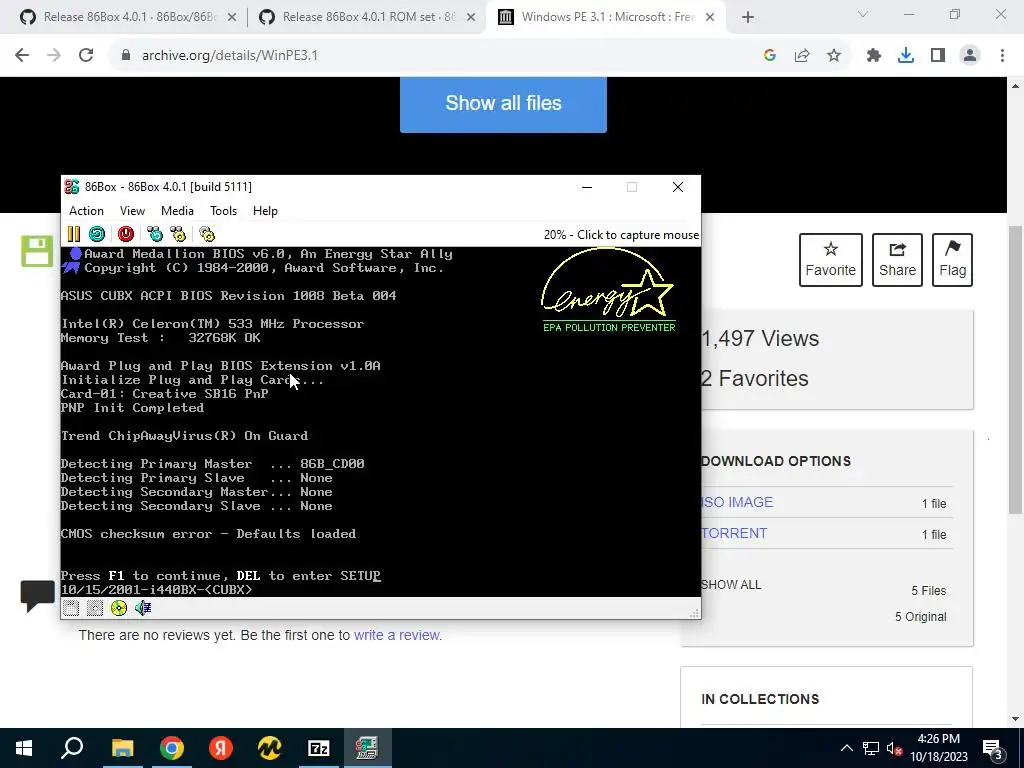Viewport: 1024px width, 768px height.
Task: Close the Windows PE 3.1 tab
Action: pyautogui.click(x=711, y=17)
